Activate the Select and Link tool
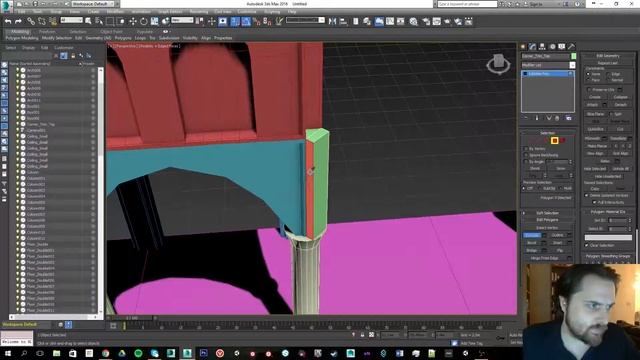The image size is (640, 360). pyautogui.click(x=31, y=21)
